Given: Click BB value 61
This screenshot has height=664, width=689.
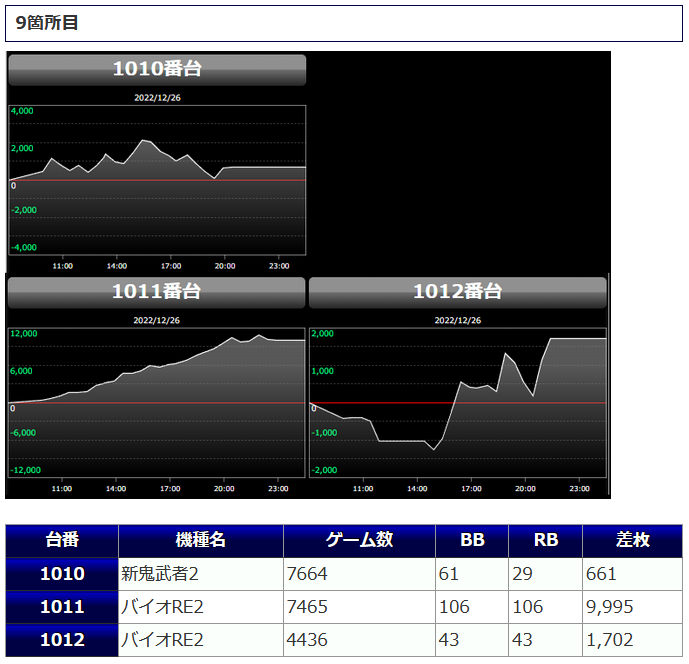Looking at the screenshot, I should (x=449, y=574).
